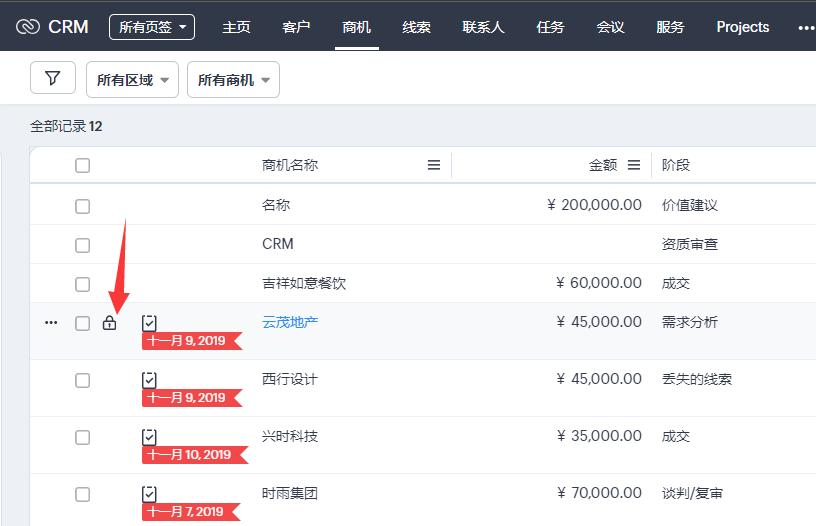816x526 pixels.
Task: Open the three-dot menu for 云茂地产 row
Action: tap(51, 323)
